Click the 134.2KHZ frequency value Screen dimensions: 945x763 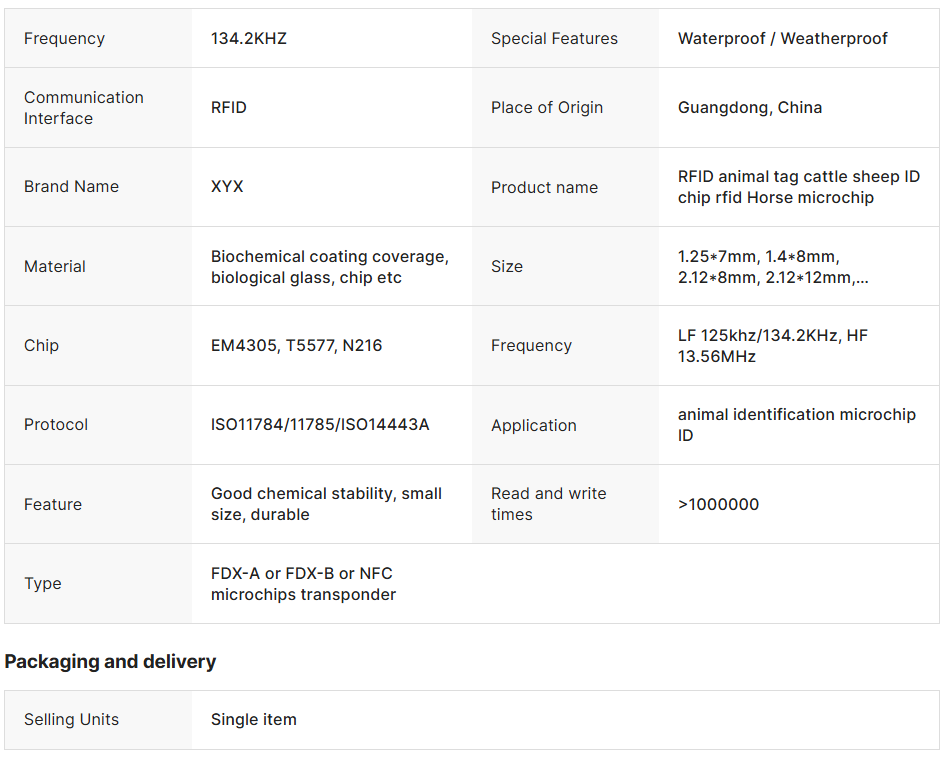click(249, 39)
